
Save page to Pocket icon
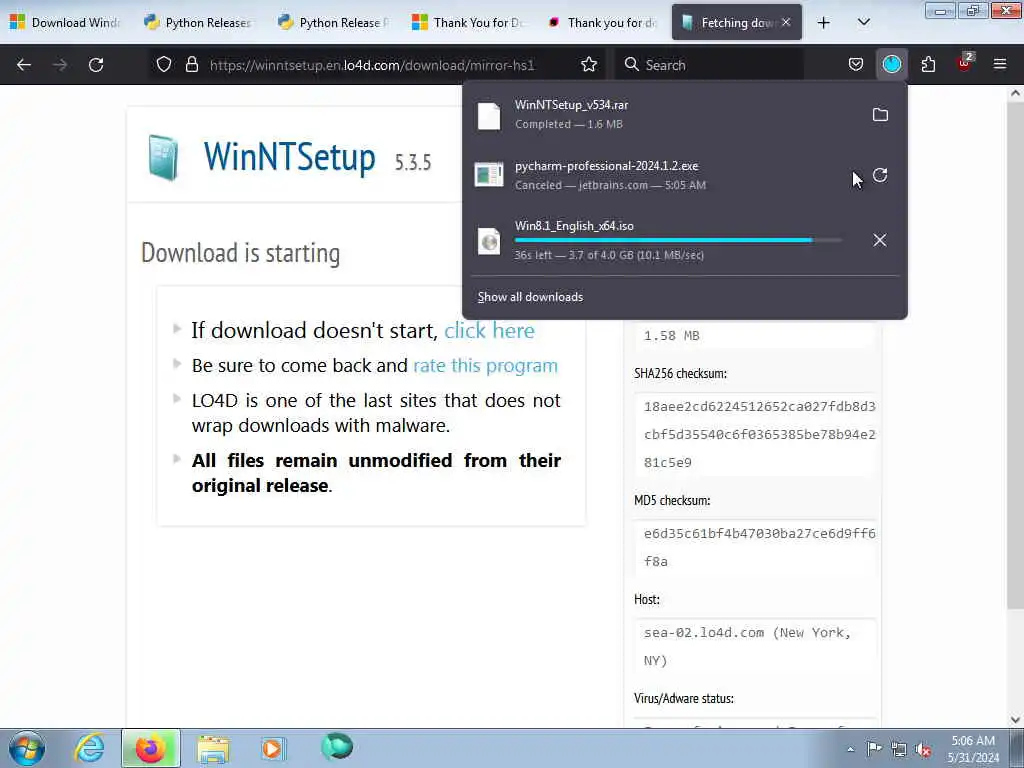(856, 65)
